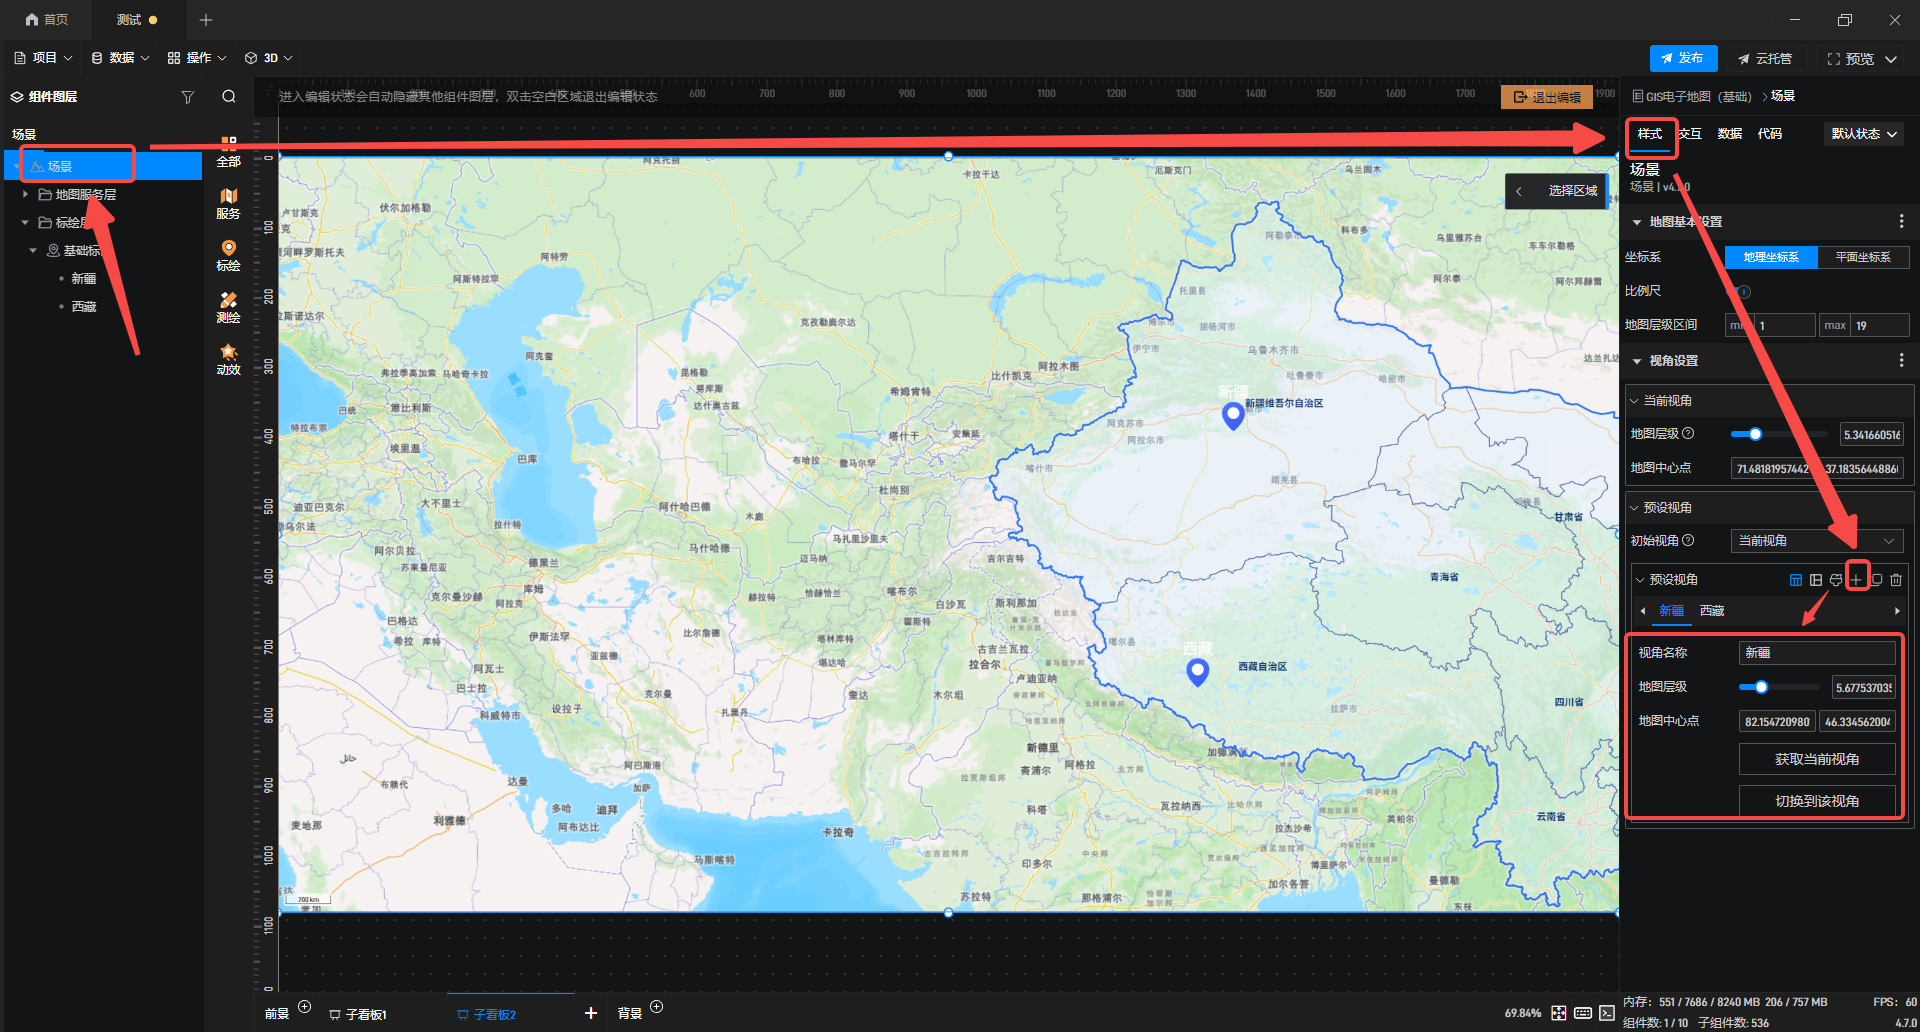Adjust the current view 地图层级 slider
This screenshot has height=1032, width=1920.
(1755, 434)
